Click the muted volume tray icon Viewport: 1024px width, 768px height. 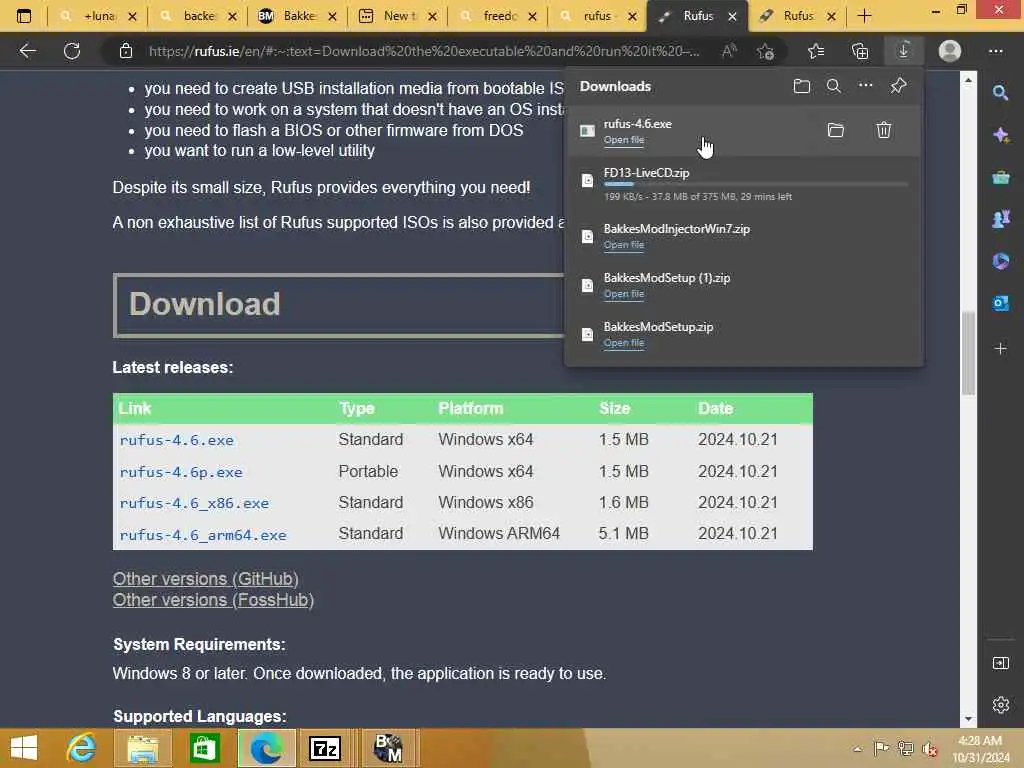pos(930,748)
